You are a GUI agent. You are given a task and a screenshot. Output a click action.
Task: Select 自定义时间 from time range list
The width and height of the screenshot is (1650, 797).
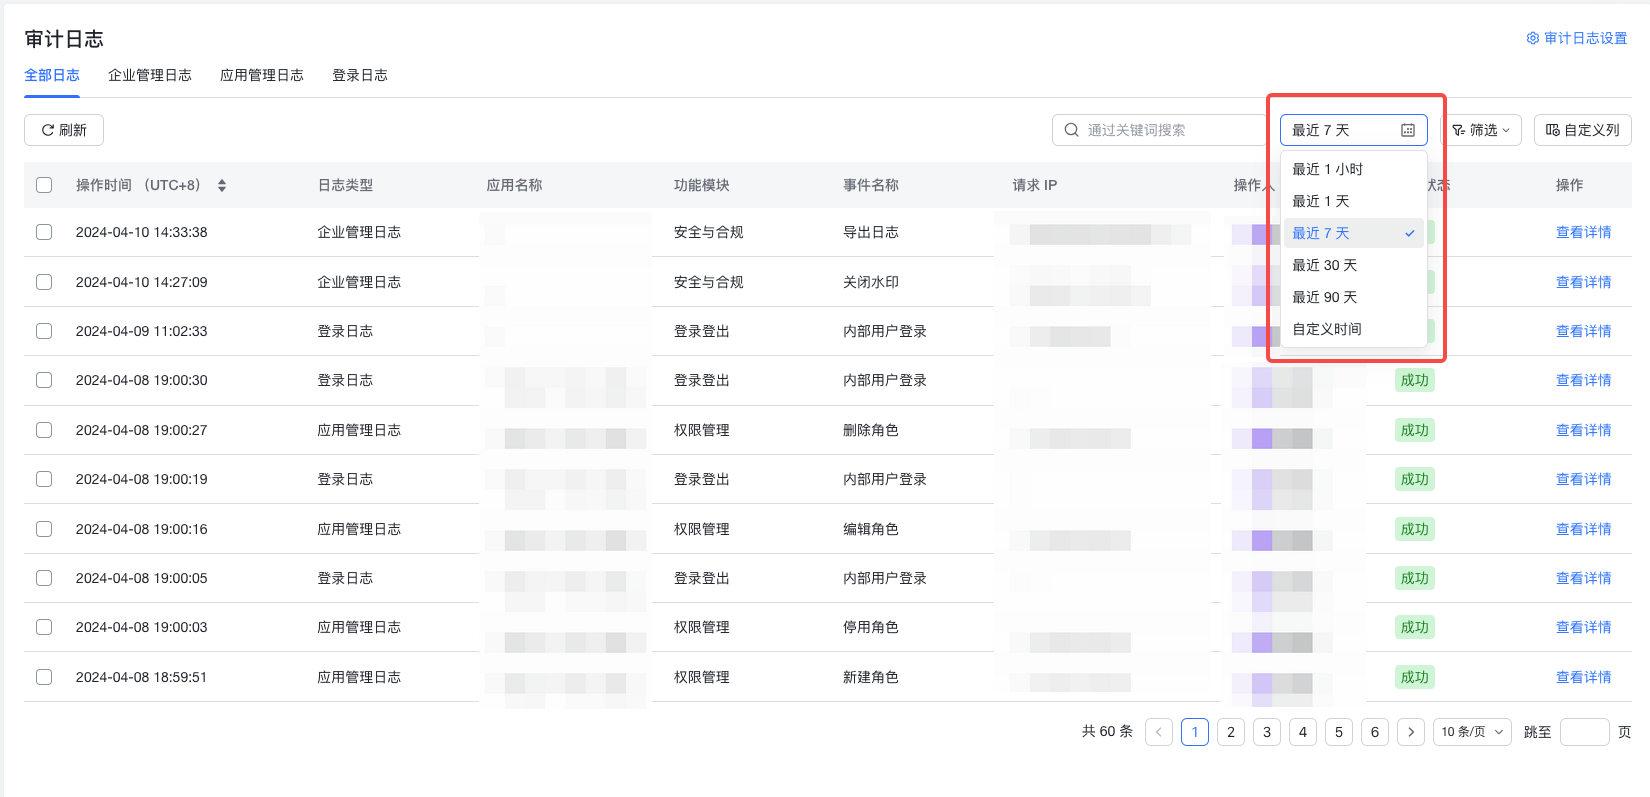point(1327,329)
